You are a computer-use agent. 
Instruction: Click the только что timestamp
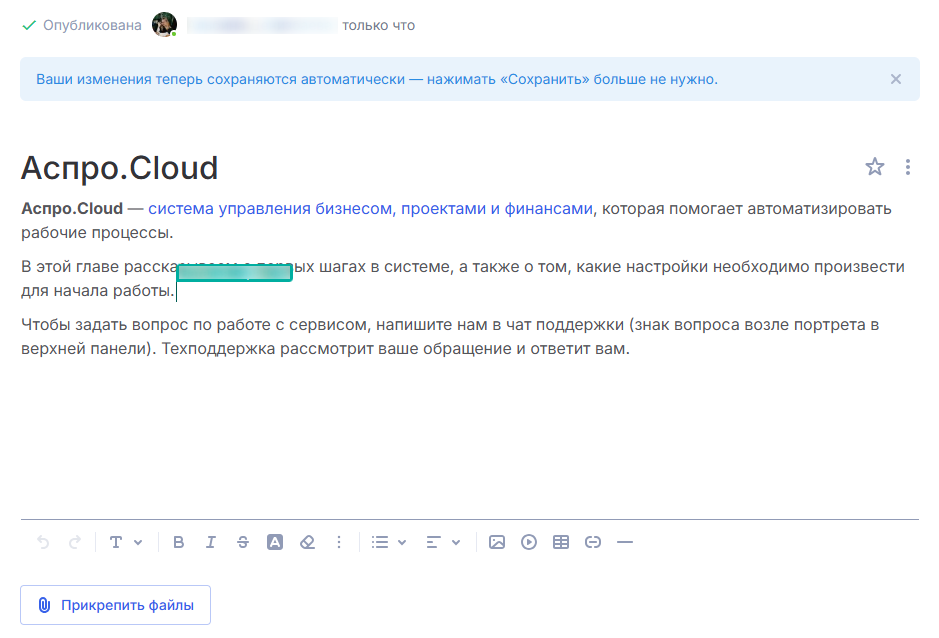(378, 25)
